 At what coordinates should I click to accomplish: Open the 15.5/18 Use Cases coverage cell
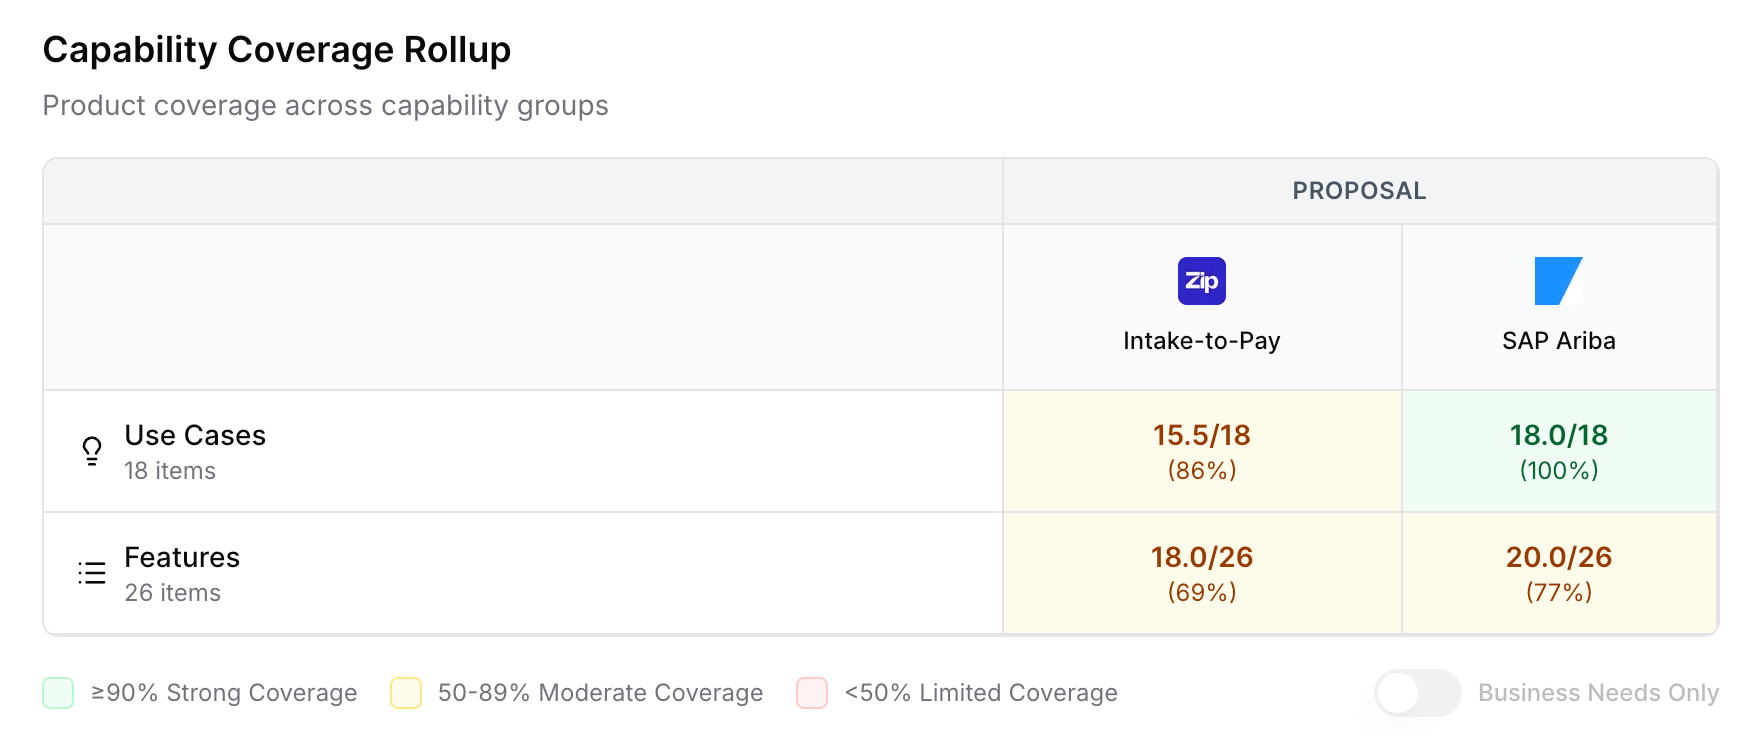click(x=1201, y=451)
